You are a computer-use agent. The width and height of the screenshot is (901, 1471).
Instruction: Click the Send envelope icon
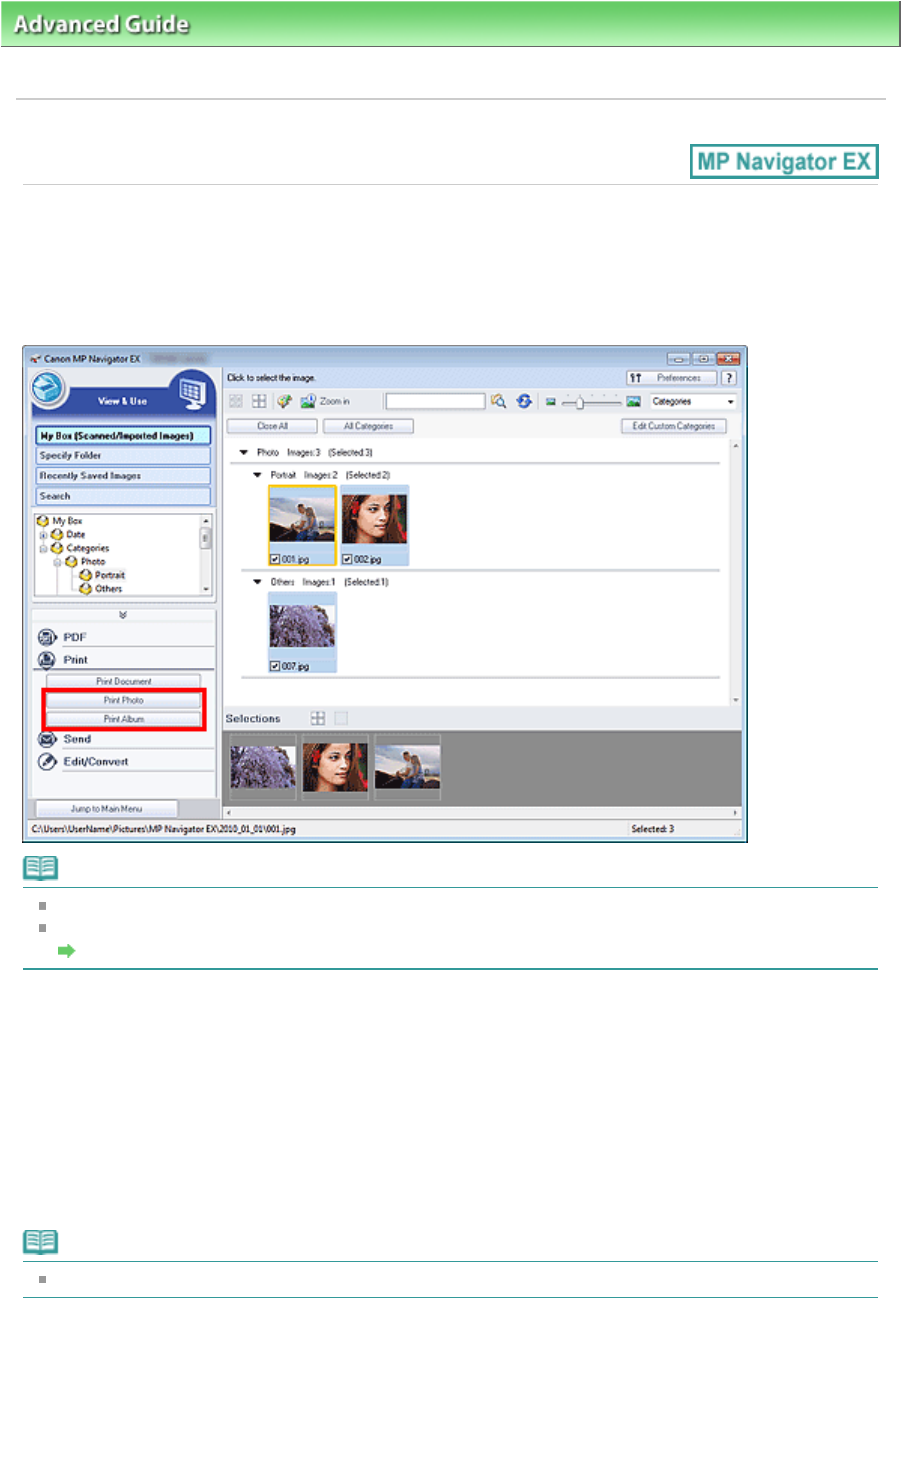(x=47, y=739)
